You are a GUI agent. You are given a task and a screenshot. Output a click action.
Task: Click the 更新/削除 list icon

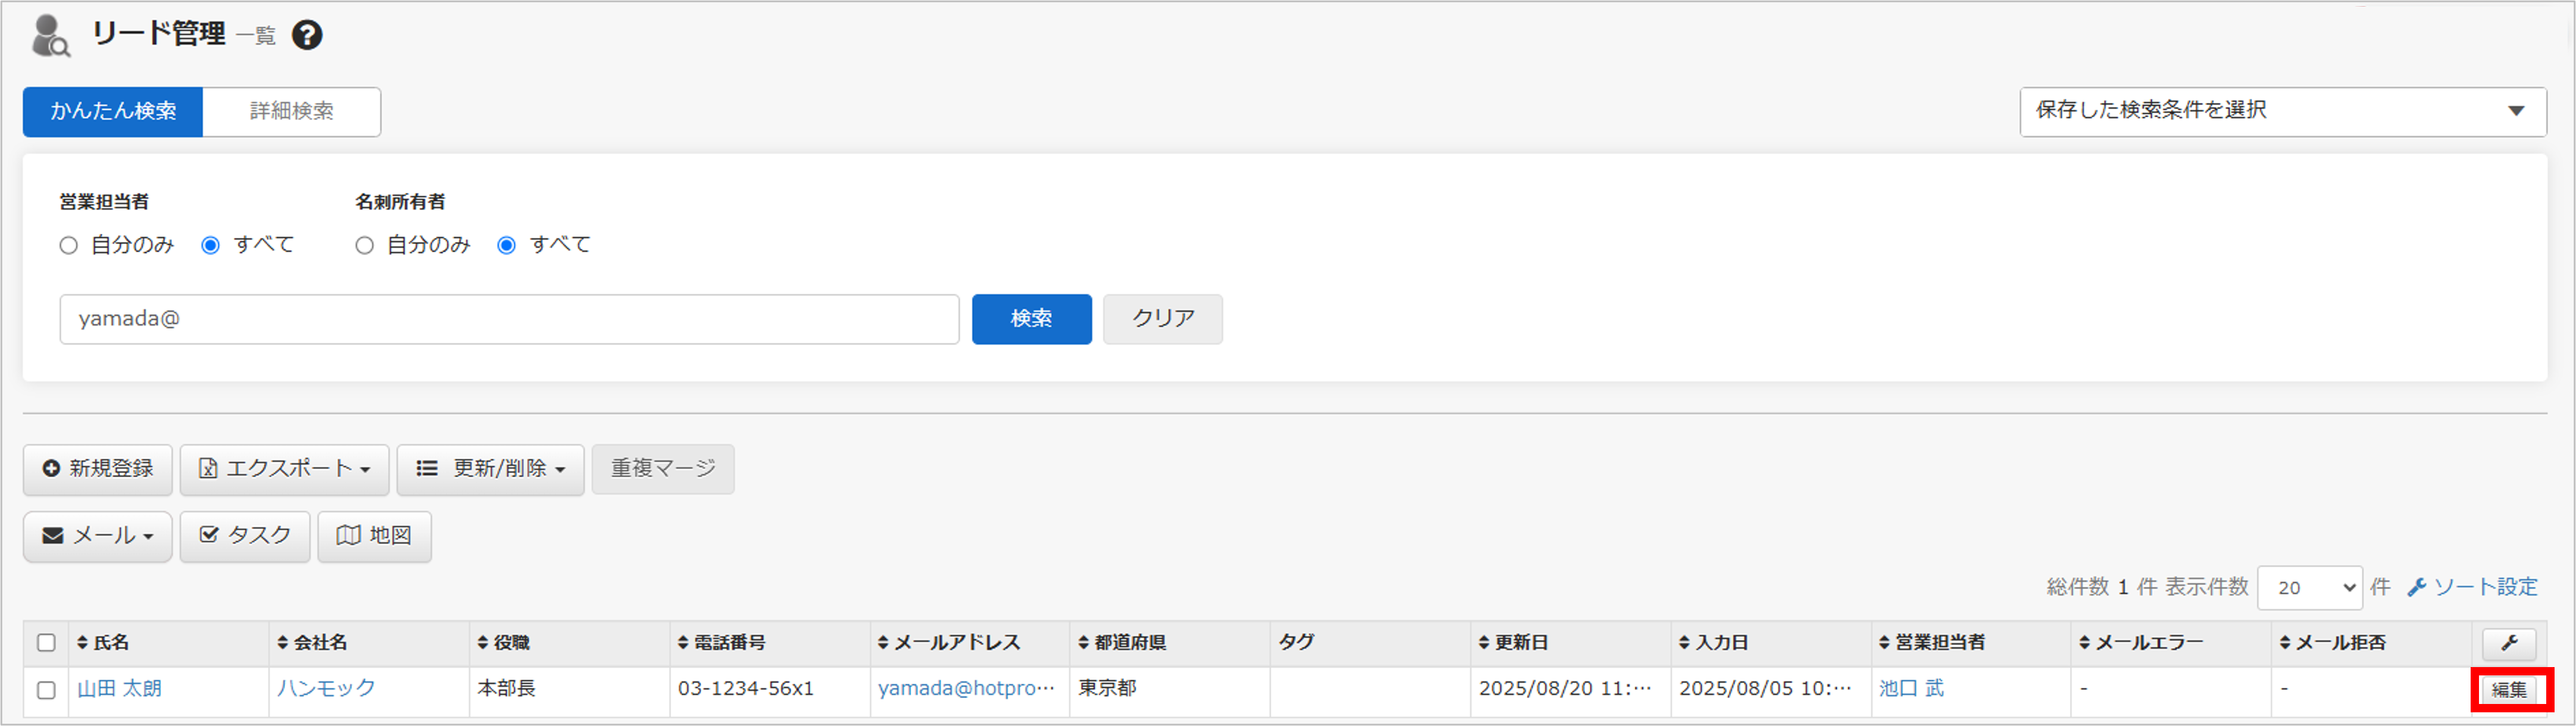426,469
